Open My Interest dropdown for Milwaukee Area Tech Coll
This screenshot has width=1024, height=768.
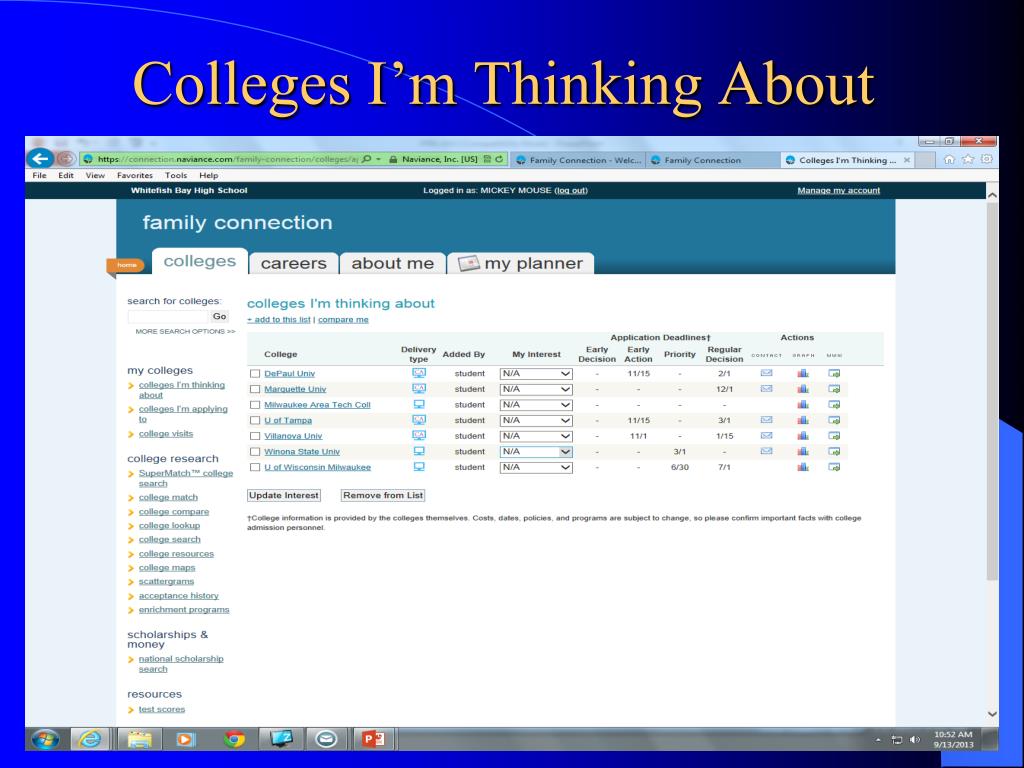536,405
